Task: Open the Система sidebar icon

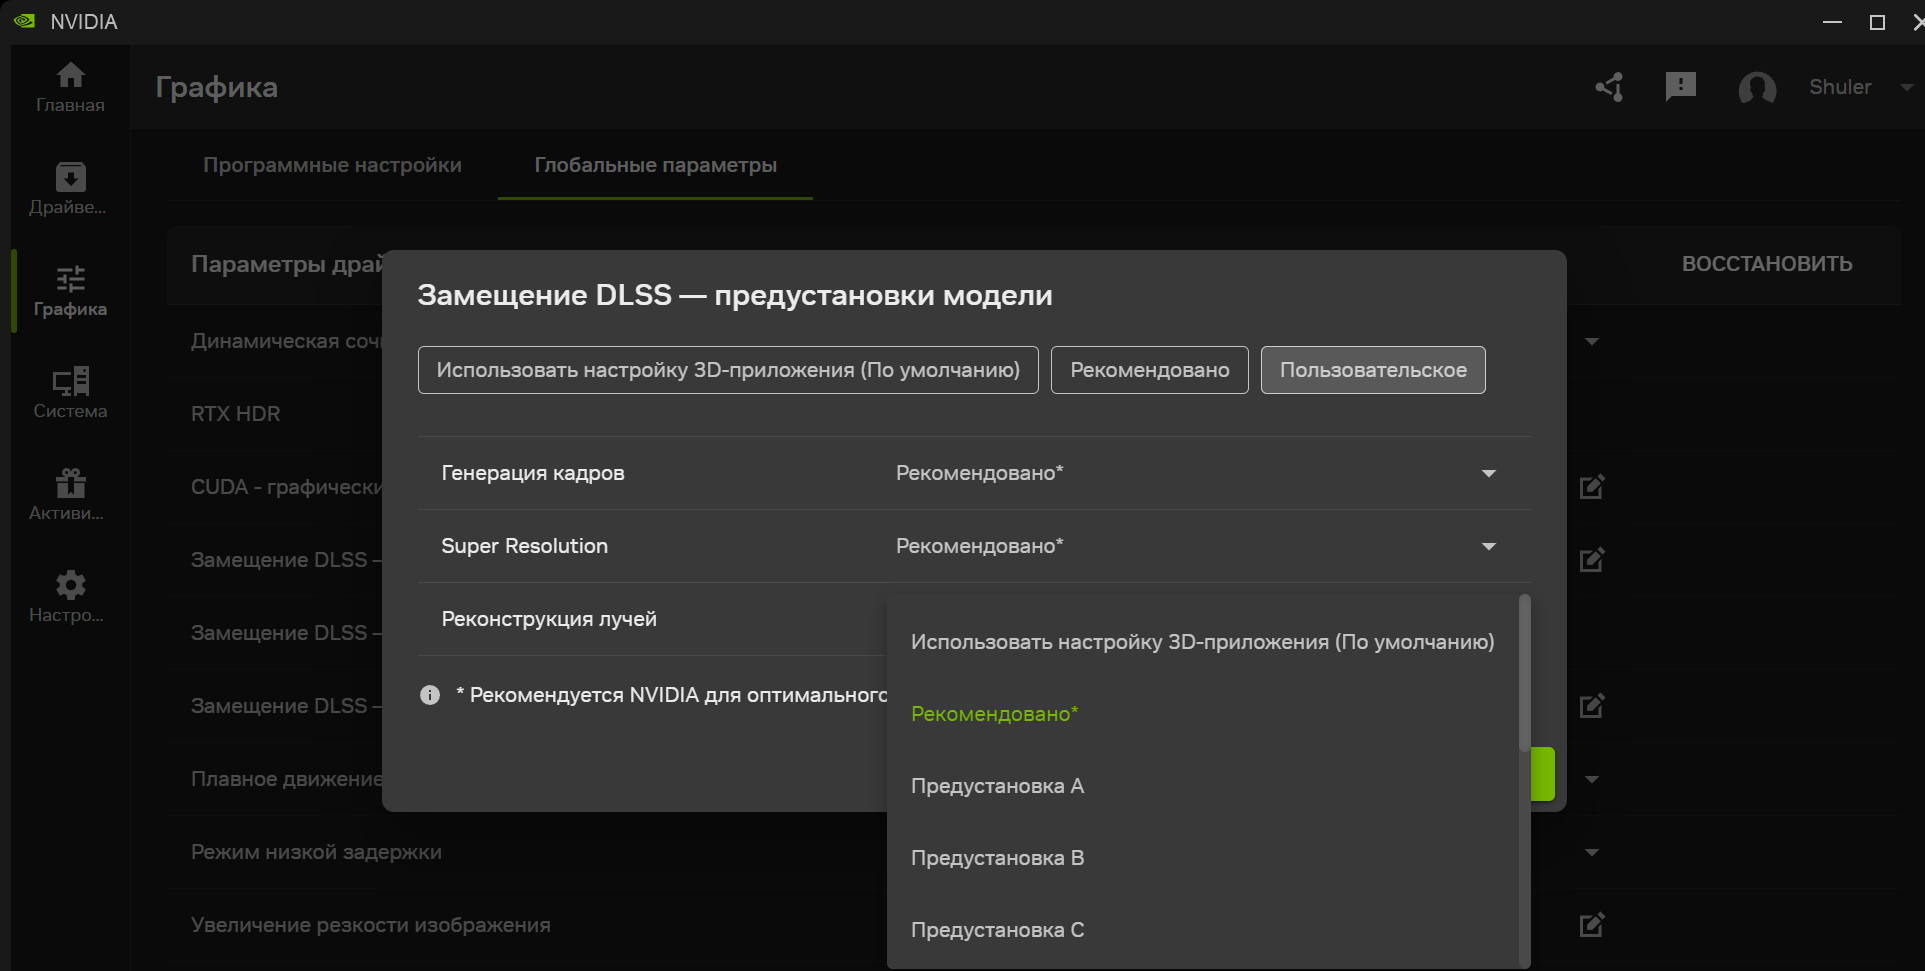Action: (x=70, y=381)
